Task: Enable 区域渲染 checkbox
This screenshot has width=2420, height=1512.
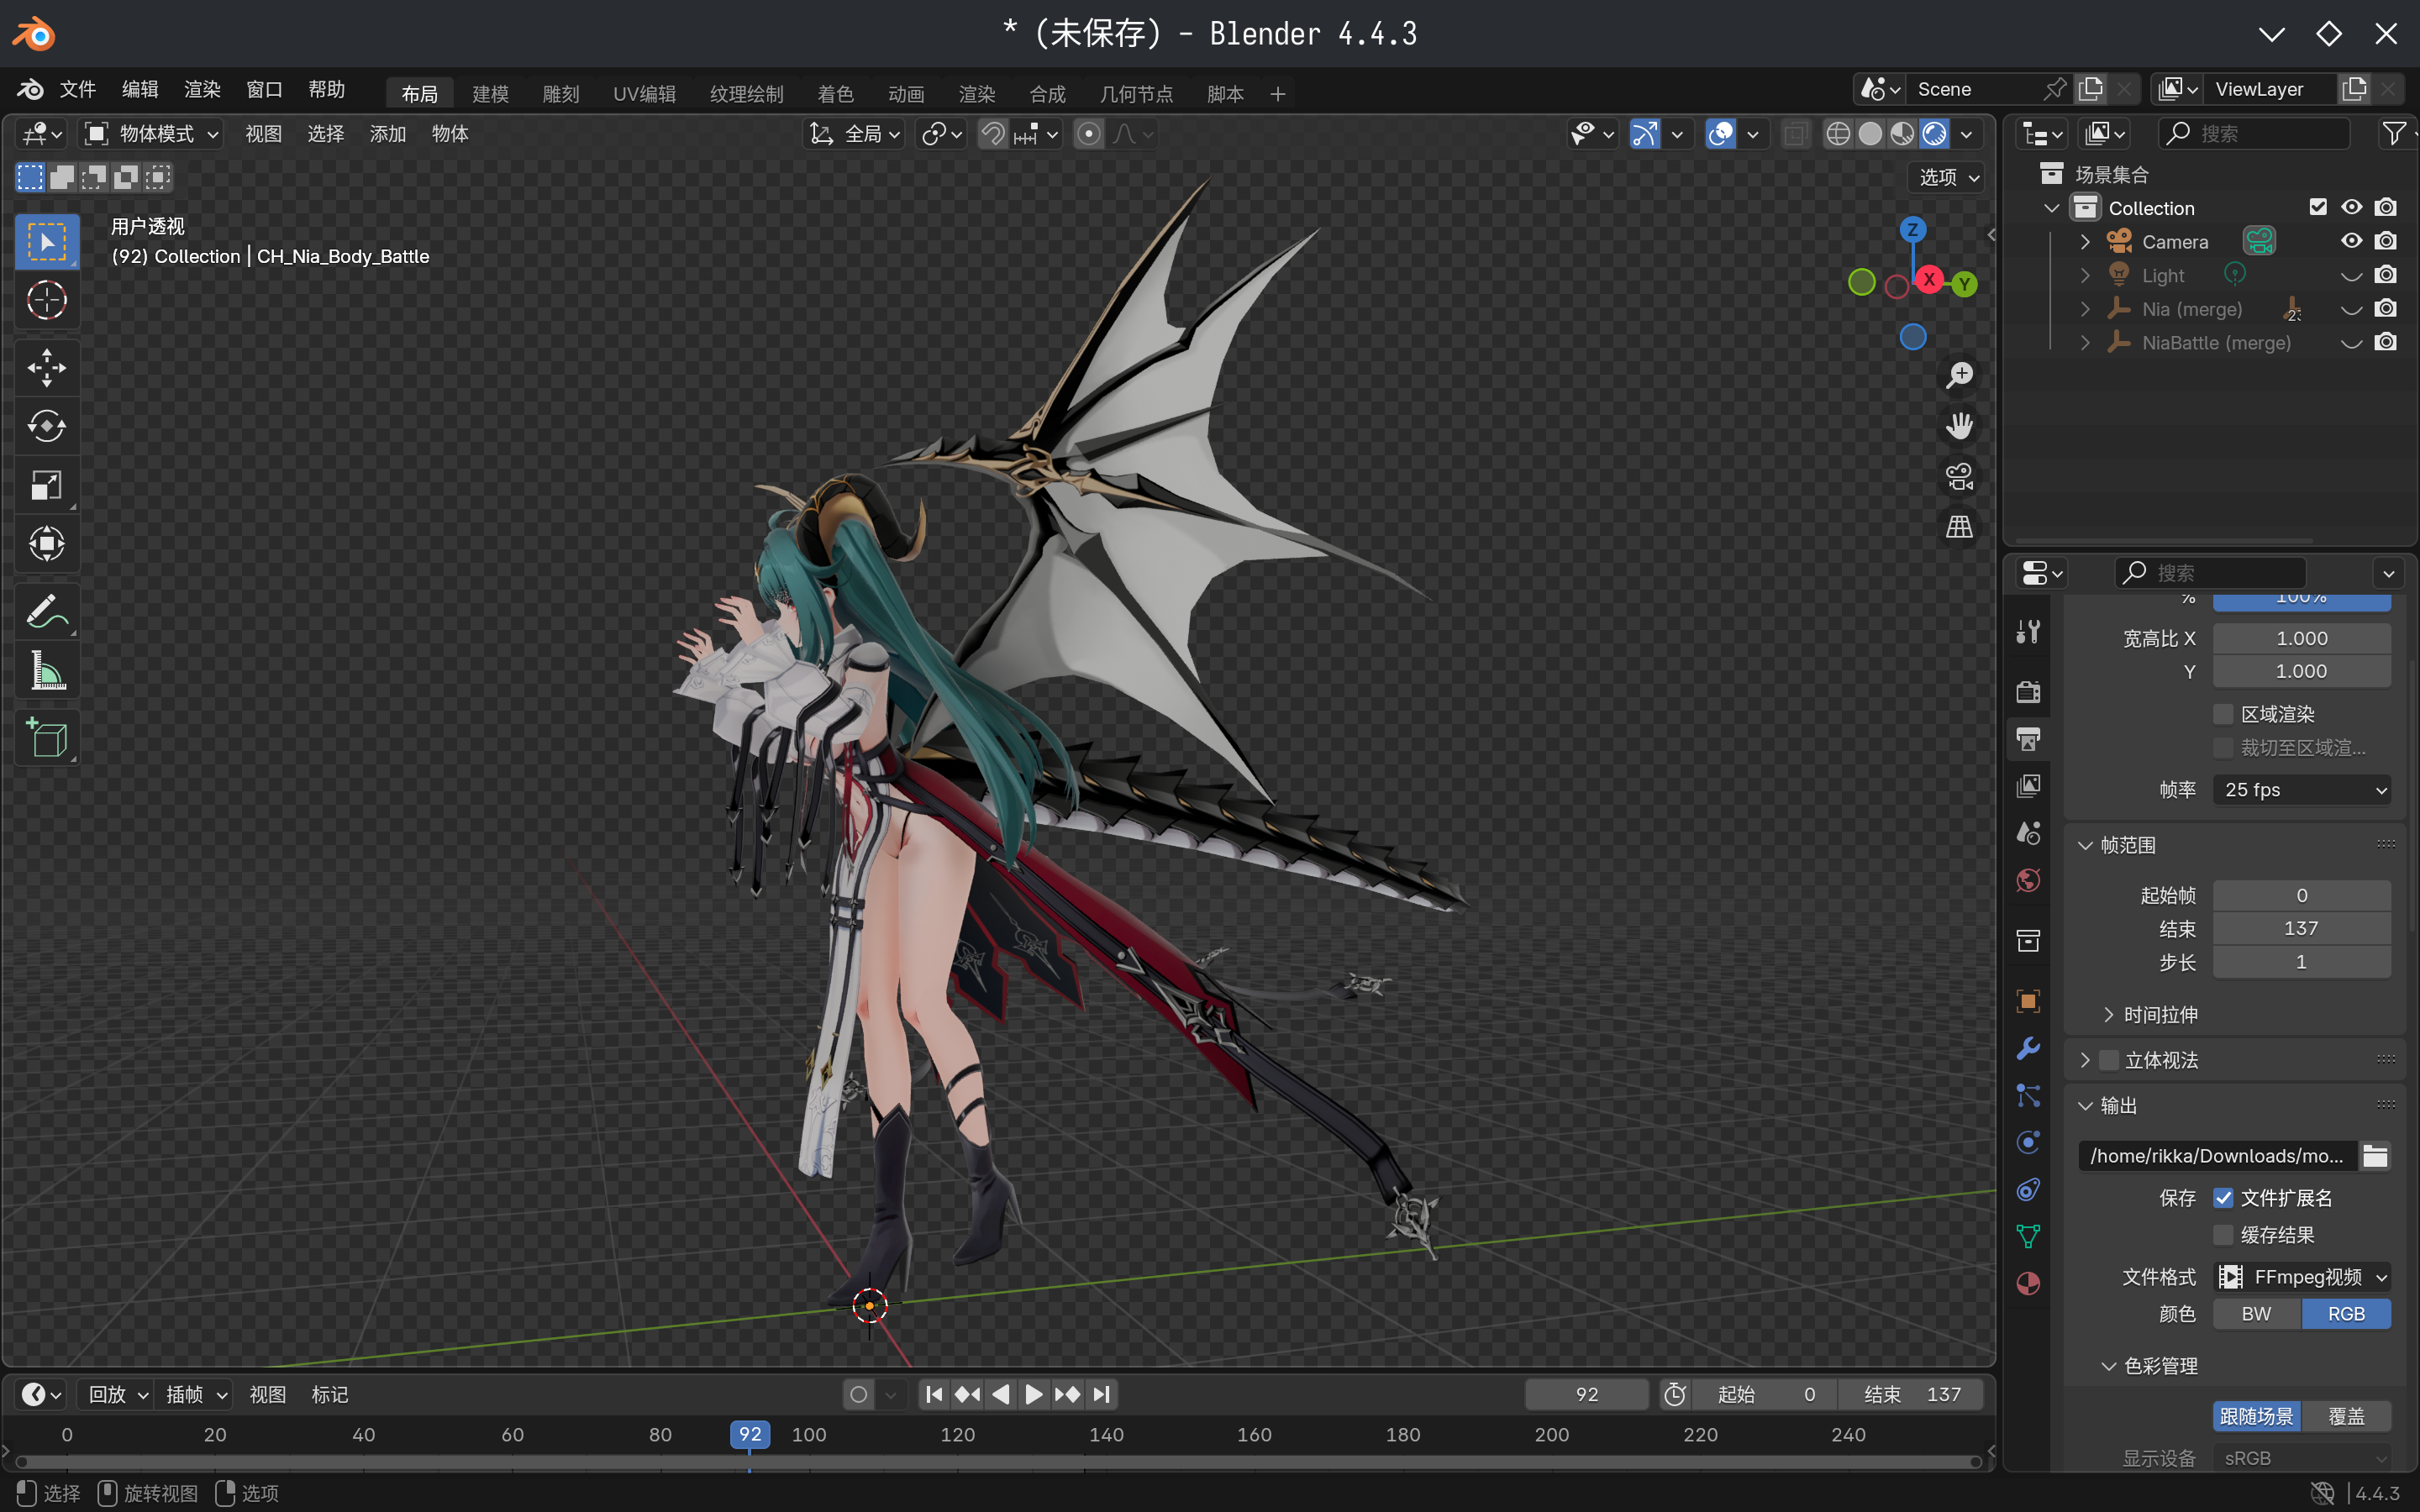Action: coord(2223,714)
